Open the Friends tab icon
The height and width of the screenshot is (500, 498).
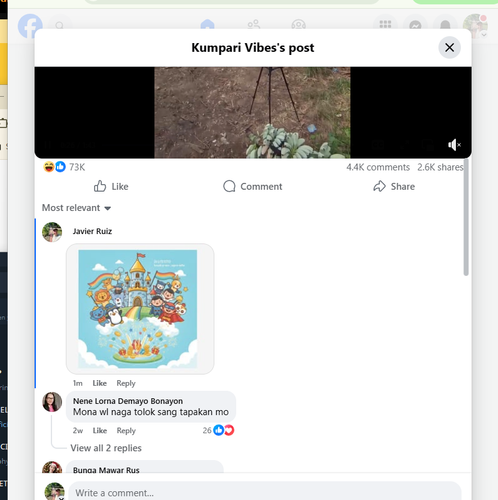pos(254,25)
